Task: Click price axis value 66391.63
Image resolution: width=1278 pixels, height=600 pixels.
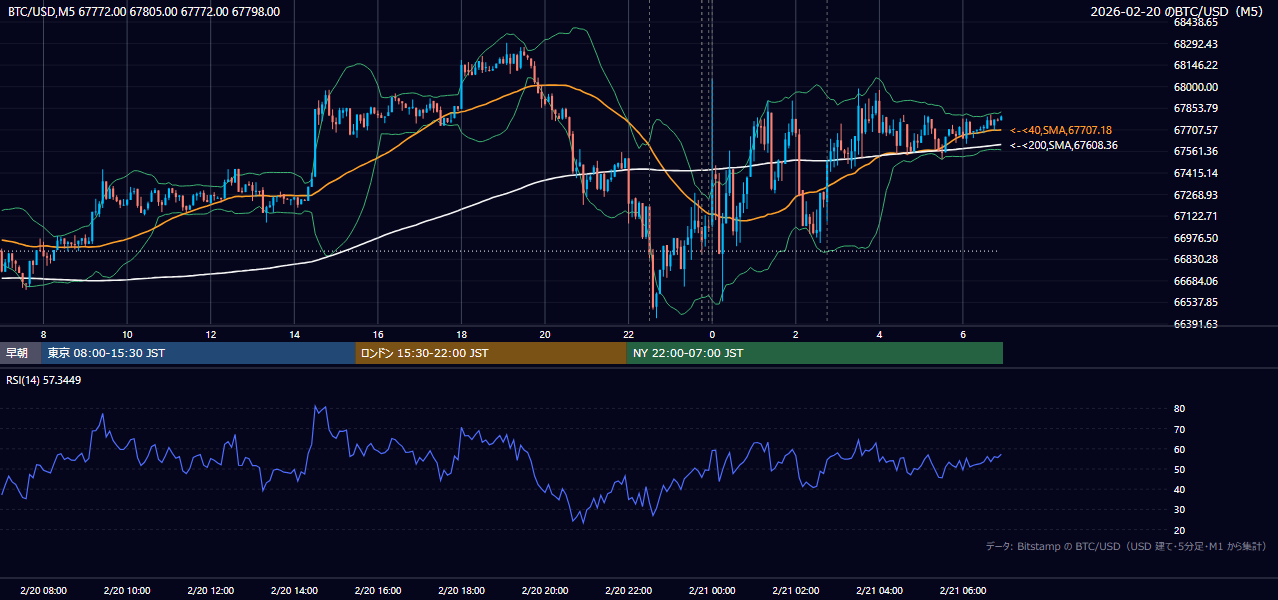Action: [x=1195, y=324]
